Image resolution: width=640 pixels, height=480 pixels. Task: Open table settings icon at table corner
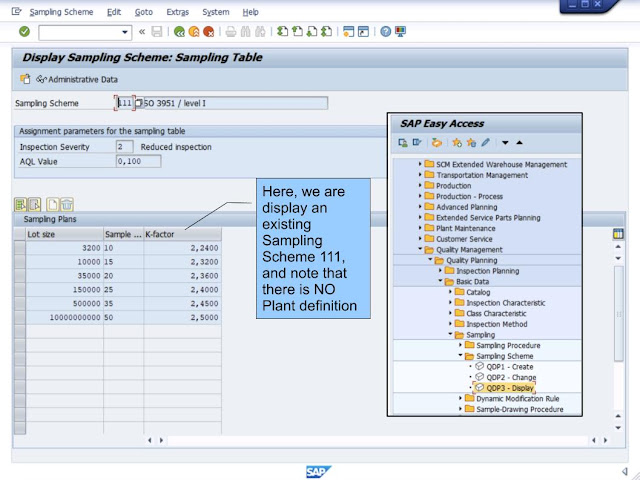click(618, 234)
